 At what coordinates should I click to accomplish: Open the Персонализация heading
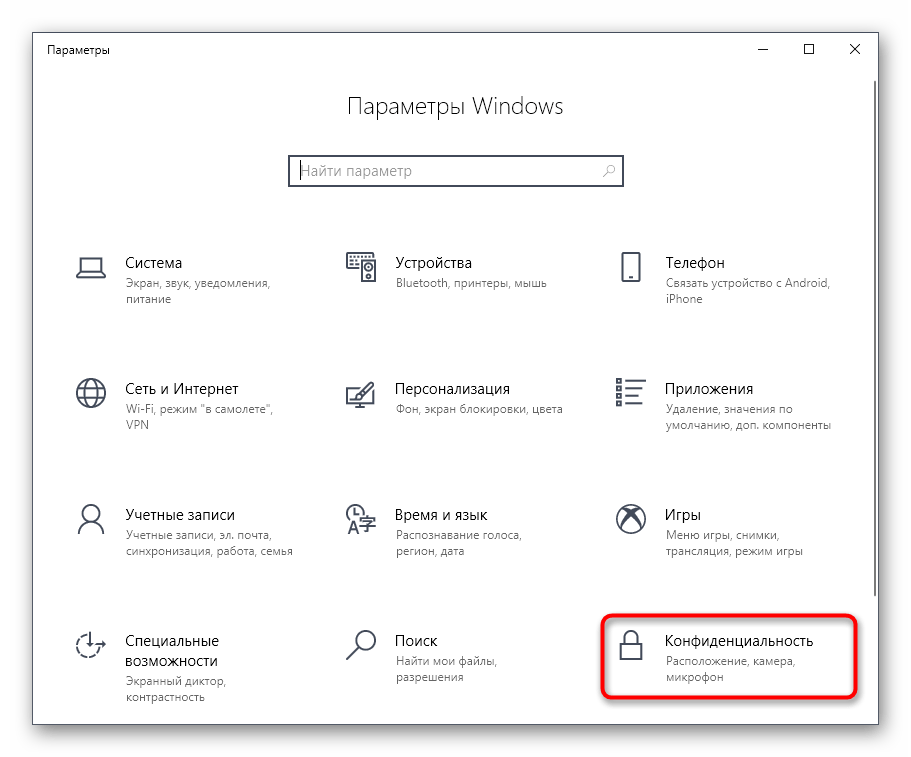(453, 389)
